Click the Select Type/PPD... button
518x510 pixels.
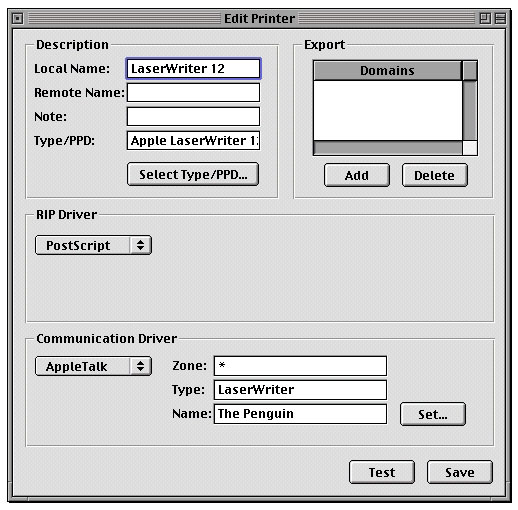193,174
